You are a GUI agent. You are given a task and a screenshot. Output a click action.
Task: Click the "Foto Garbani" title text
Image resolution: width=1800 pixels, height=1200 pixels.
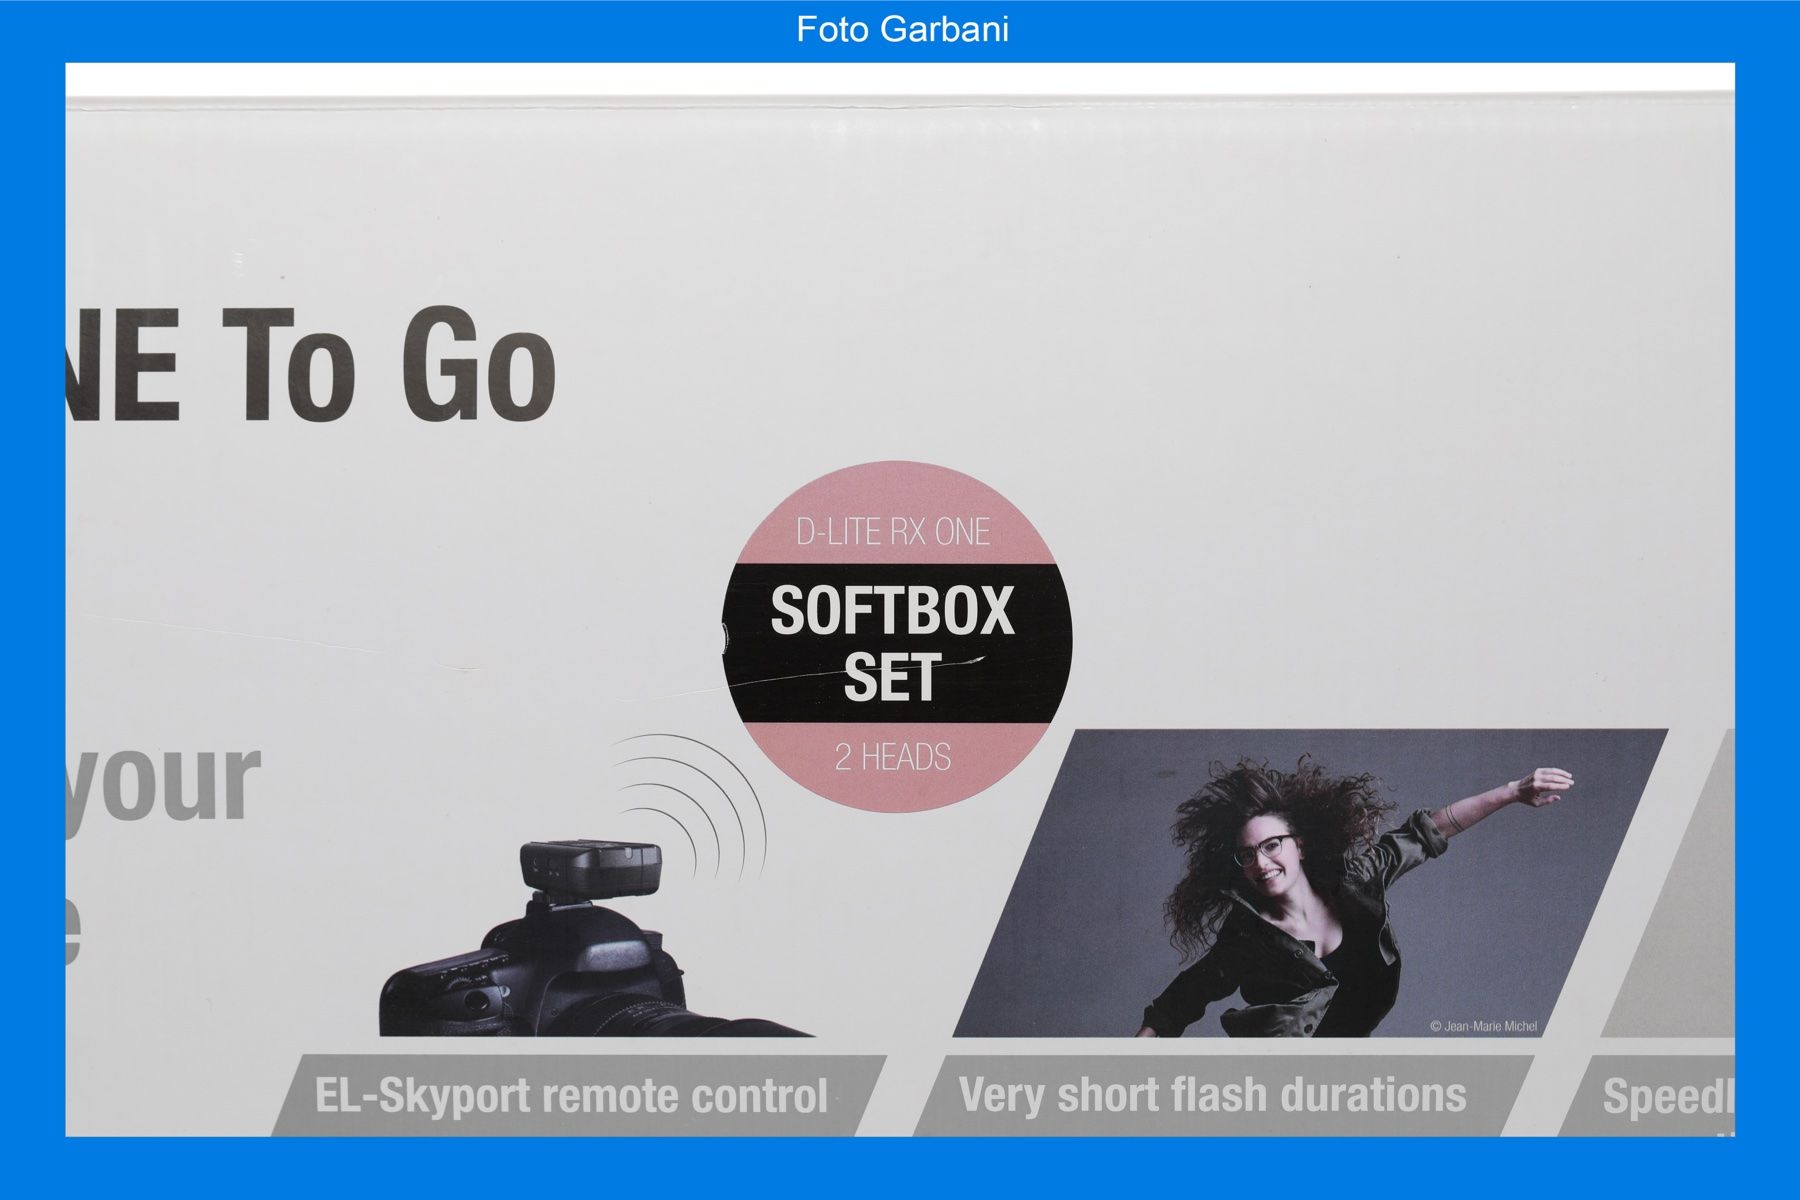point(902,29)
